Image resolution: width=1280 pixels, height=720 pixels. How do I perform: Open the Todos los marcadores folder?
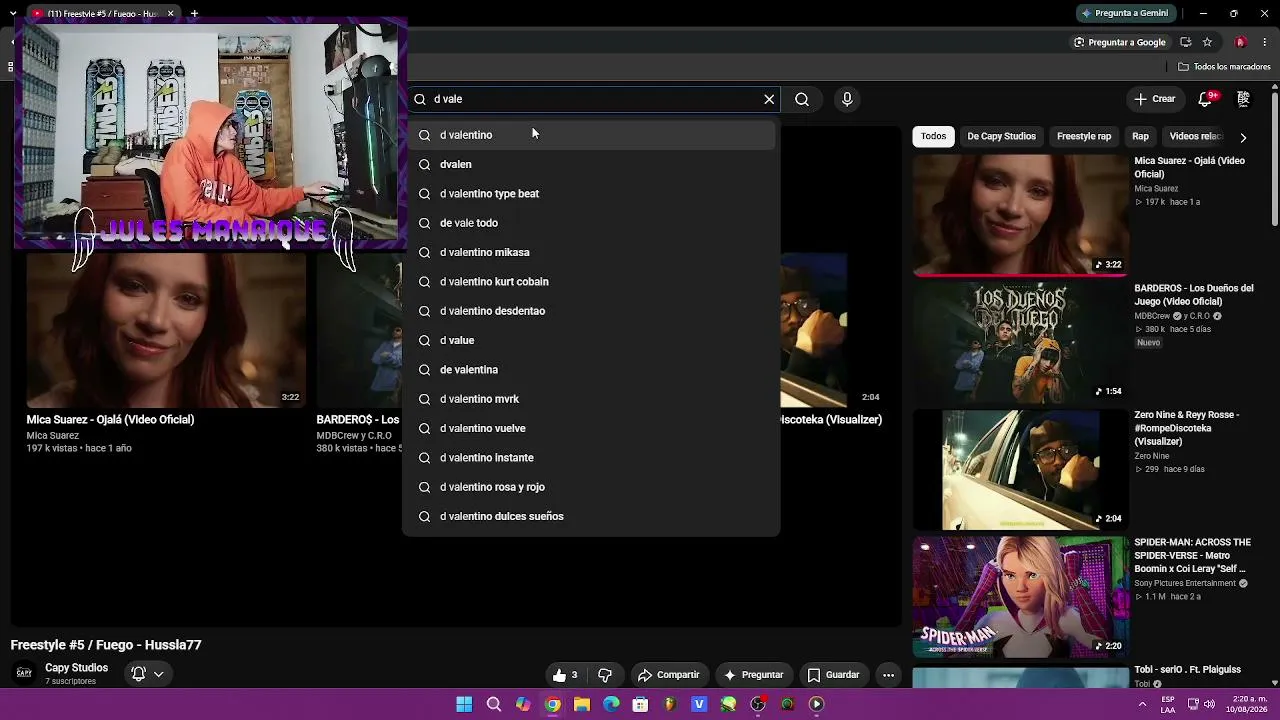coord(1224,67)
